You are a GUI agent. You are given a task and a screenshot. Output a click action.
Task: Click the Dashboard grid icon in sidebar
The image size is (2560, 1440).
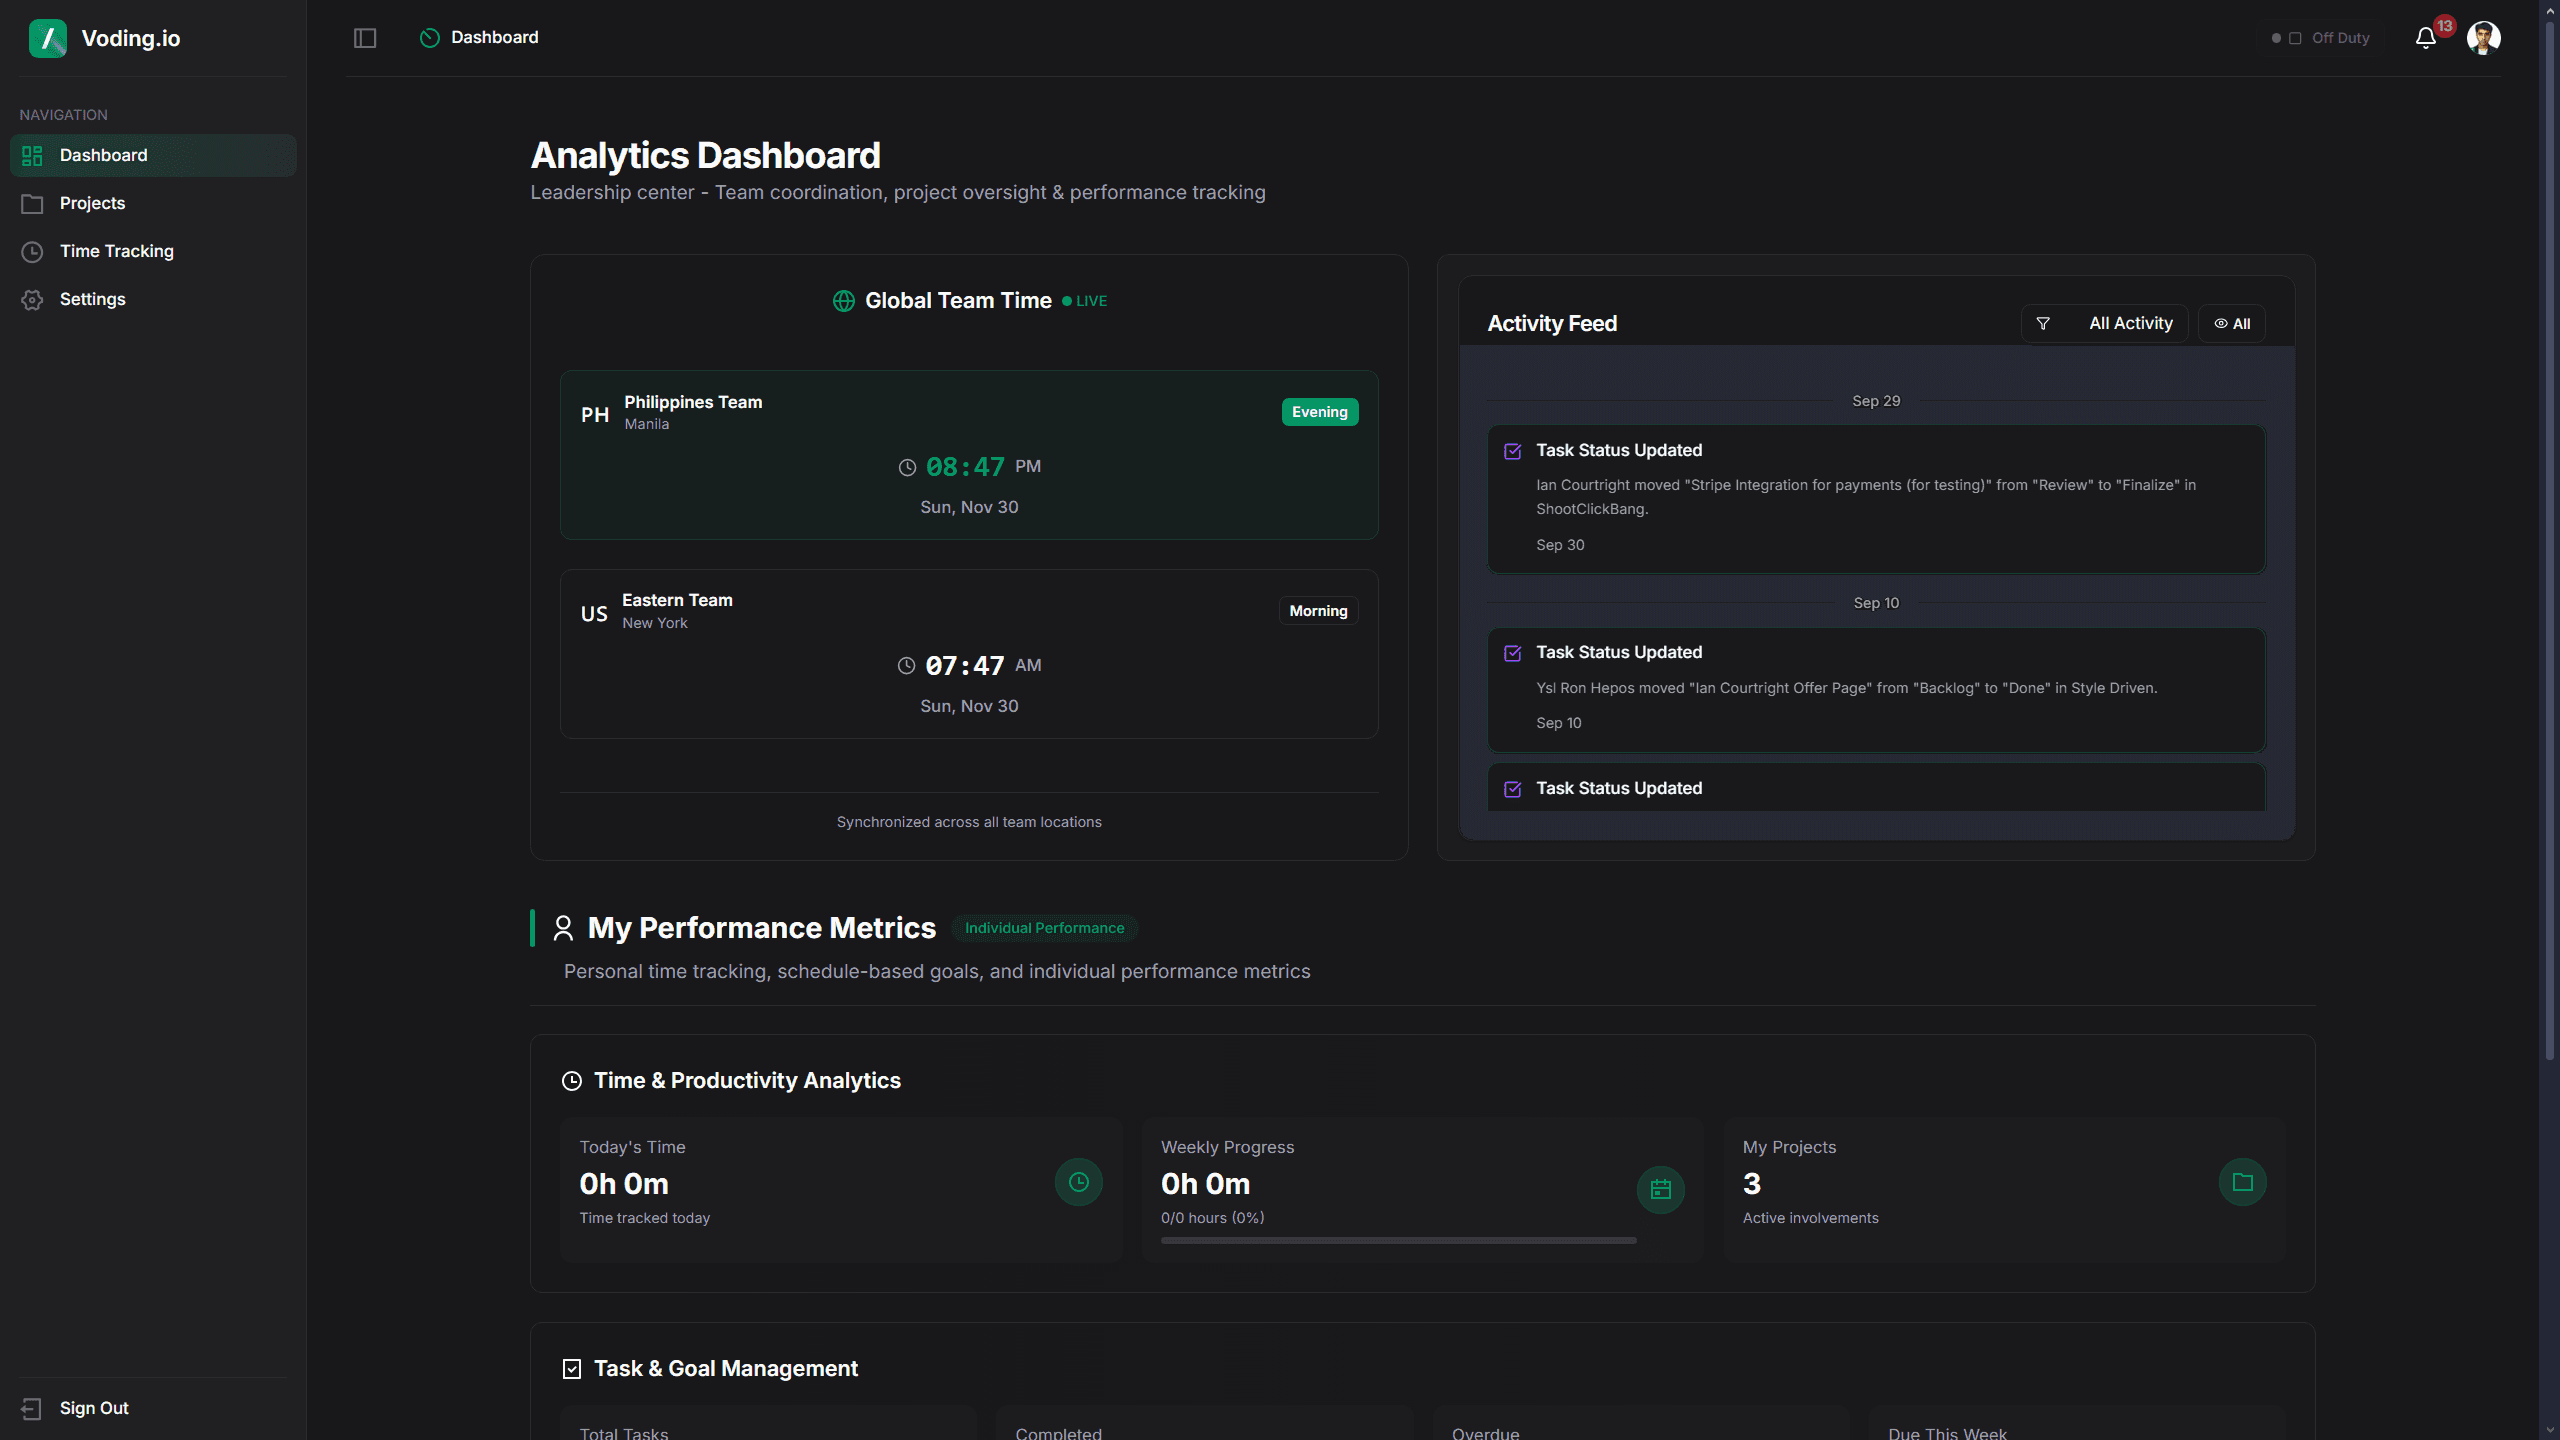pos(32,156)
